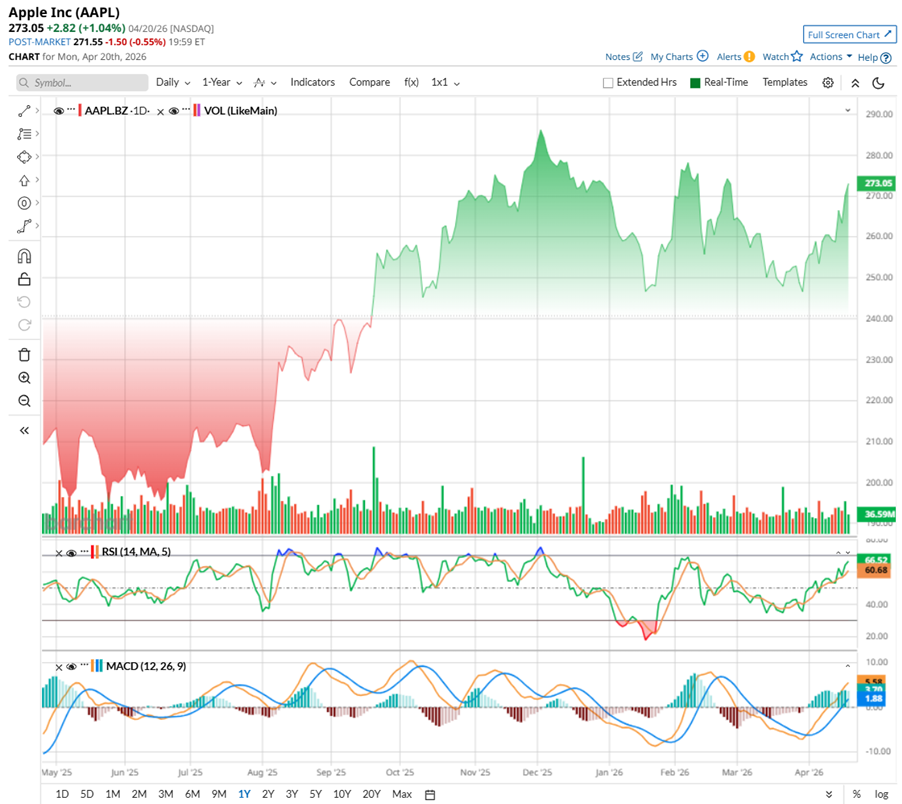The height and width of the screenshot is (804, 902).
Task: Open chart settings gear
Action: [828, 83]
